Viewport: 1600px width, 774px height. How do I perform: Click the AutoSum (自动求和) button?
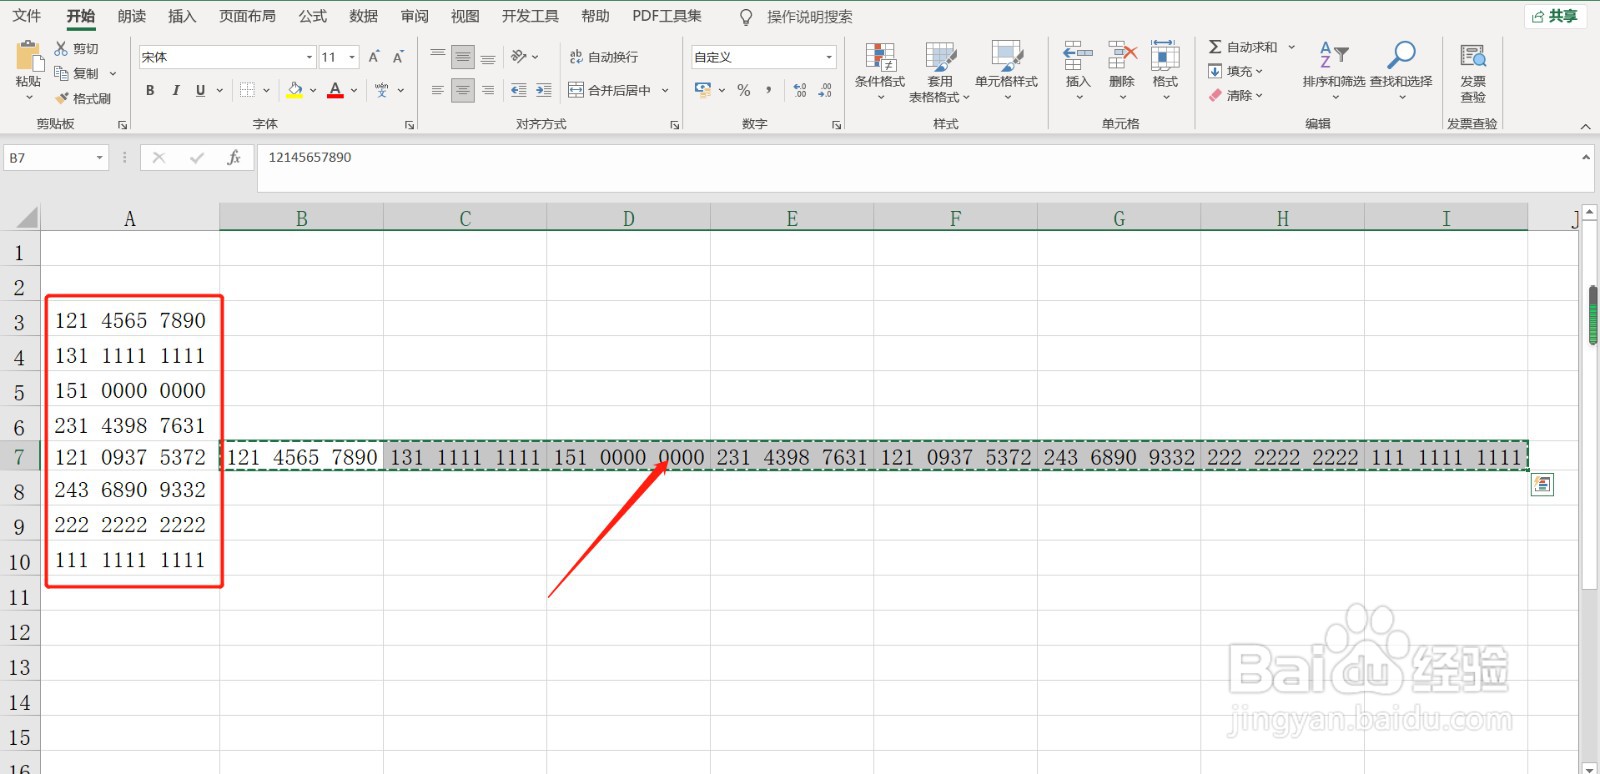point(1243,47)
